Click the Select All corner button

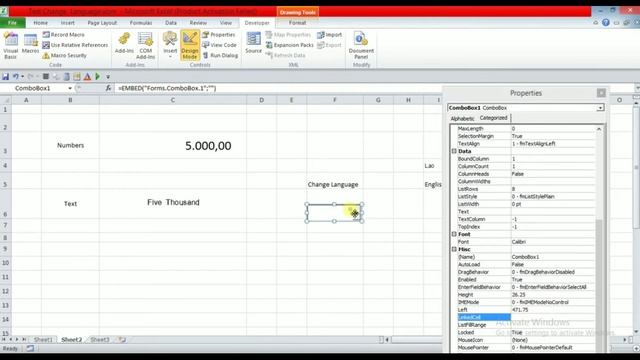6,100
